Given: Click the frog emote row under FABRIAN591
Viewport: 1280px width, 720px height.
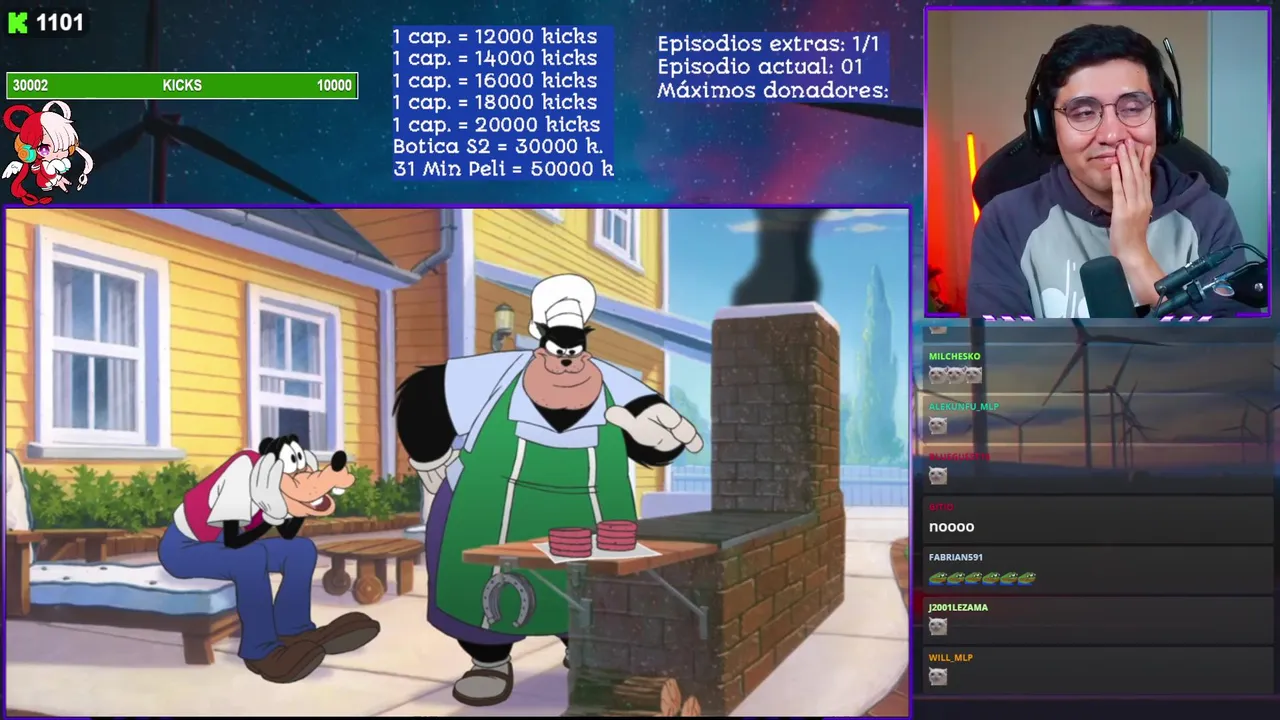Looking at the screenshot, I should click(x=982, y=577).
